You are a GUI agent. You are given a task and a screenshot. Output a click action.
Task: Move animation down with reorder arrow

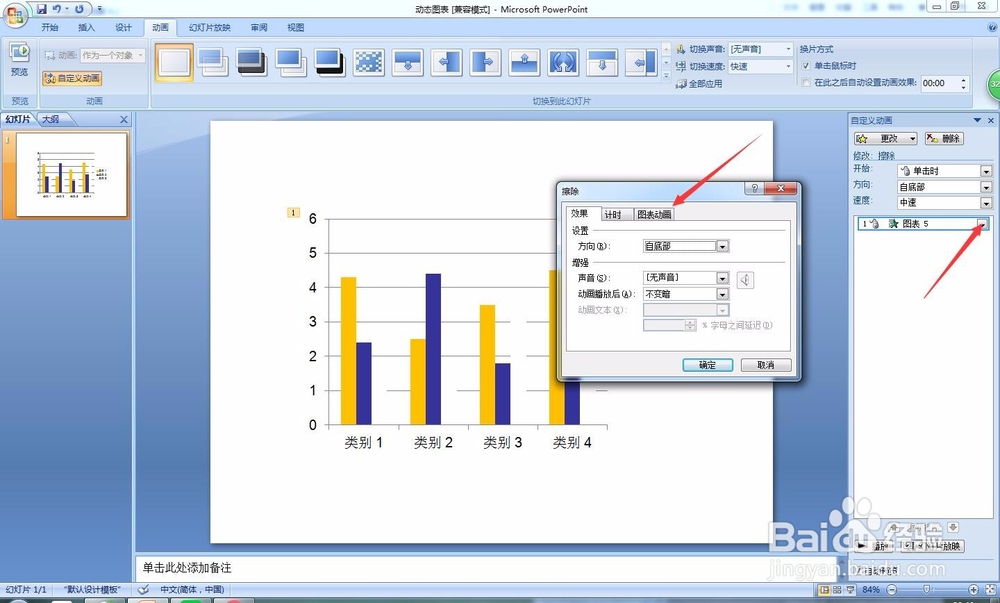[953, 527]
